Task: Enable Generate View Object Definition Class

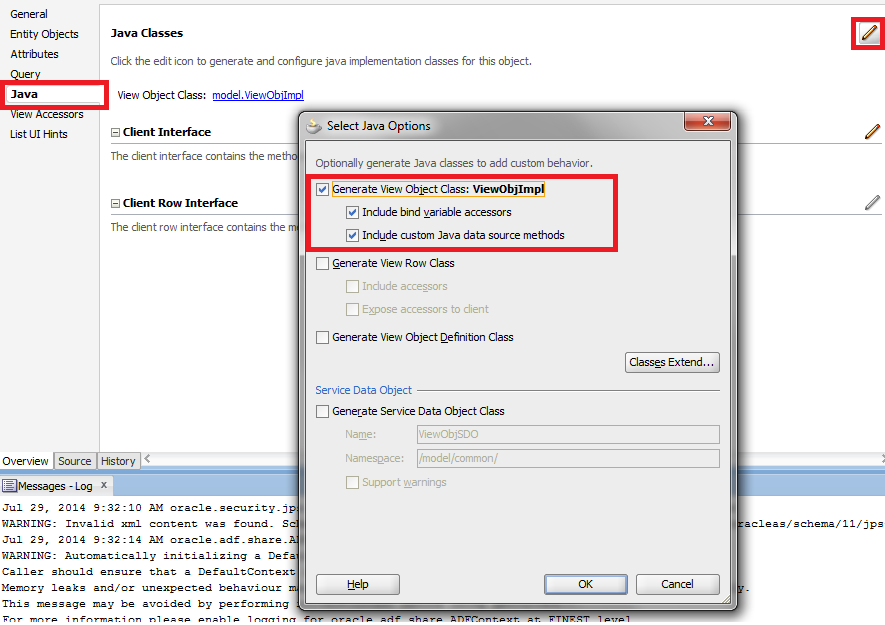Action: [322, 338]
